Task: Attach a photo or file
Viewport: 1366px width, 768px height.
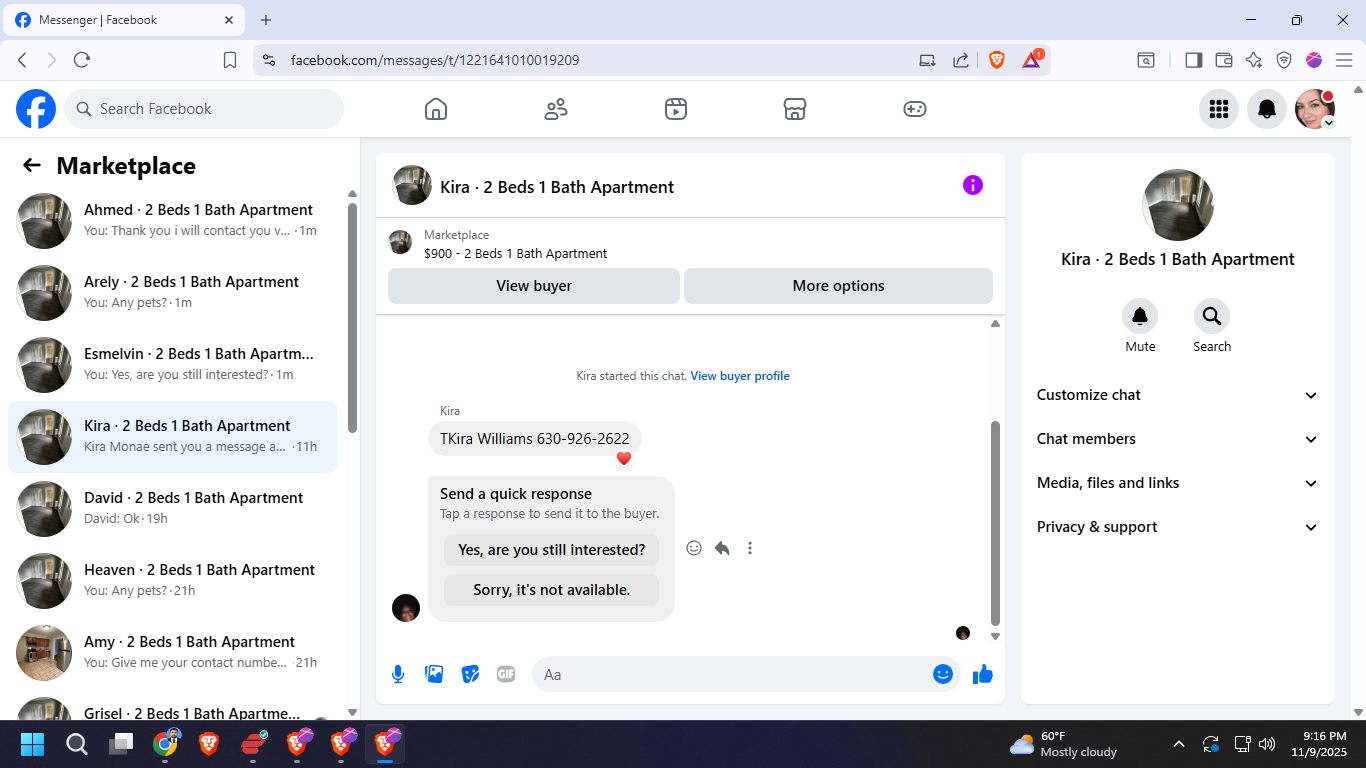Action: (x=434, y=674)
